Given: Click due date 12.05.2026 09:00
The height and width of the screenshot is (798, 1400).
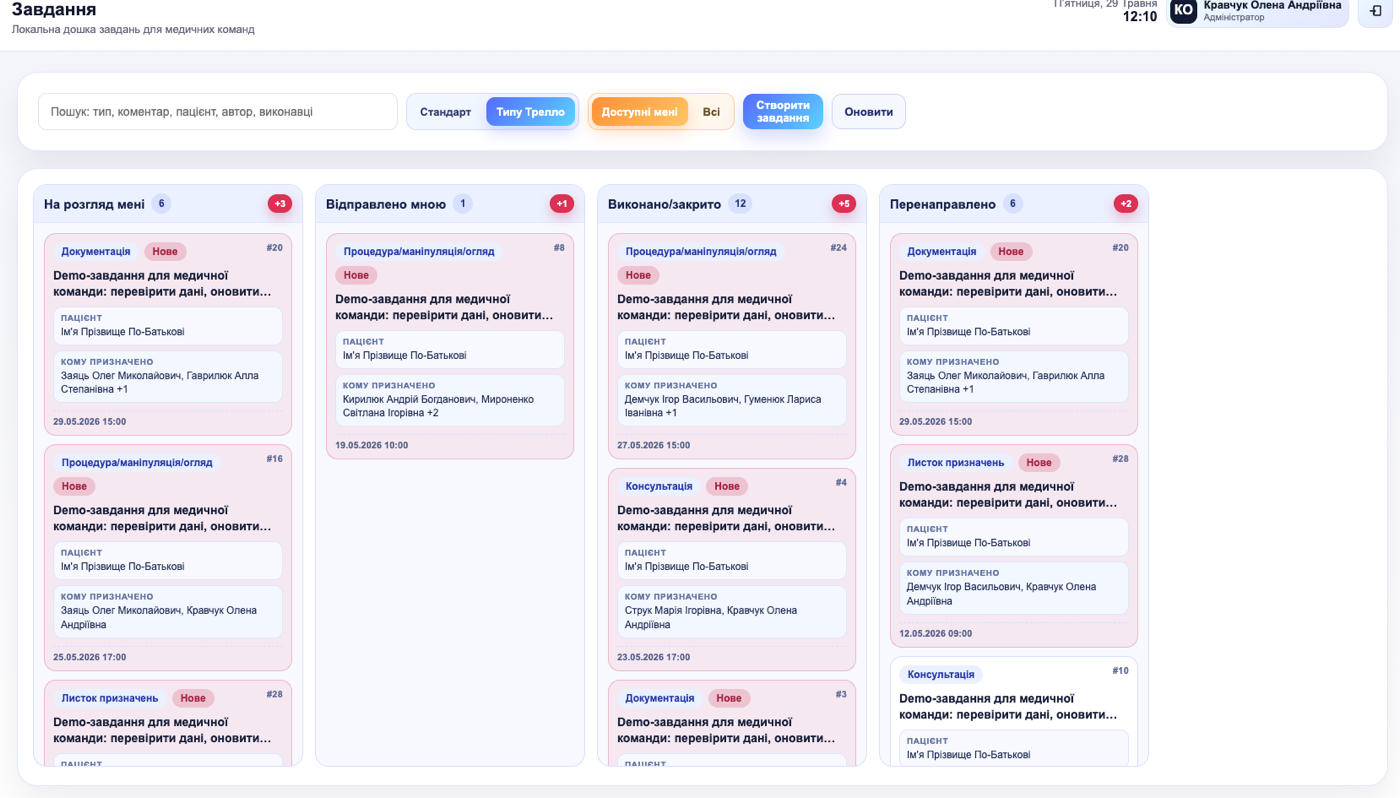Looking at the screenshot, I should tap(936, 634).
